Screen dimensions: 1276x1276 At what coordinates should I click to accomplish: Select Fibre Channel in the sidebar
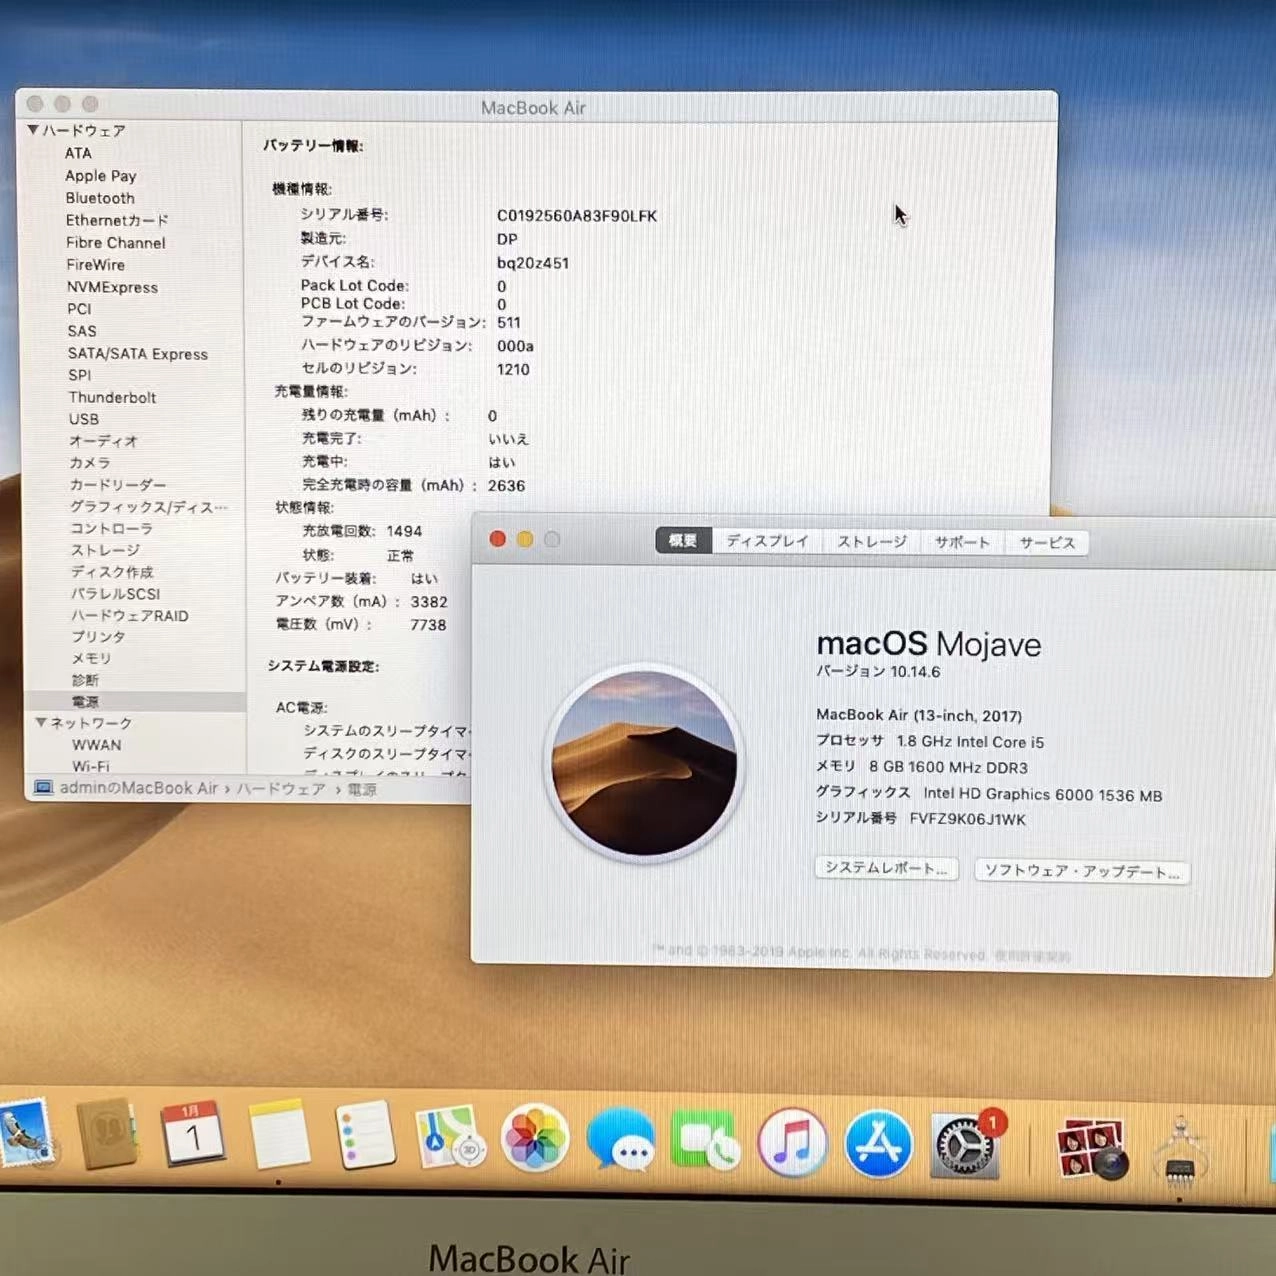coord(116,242)
